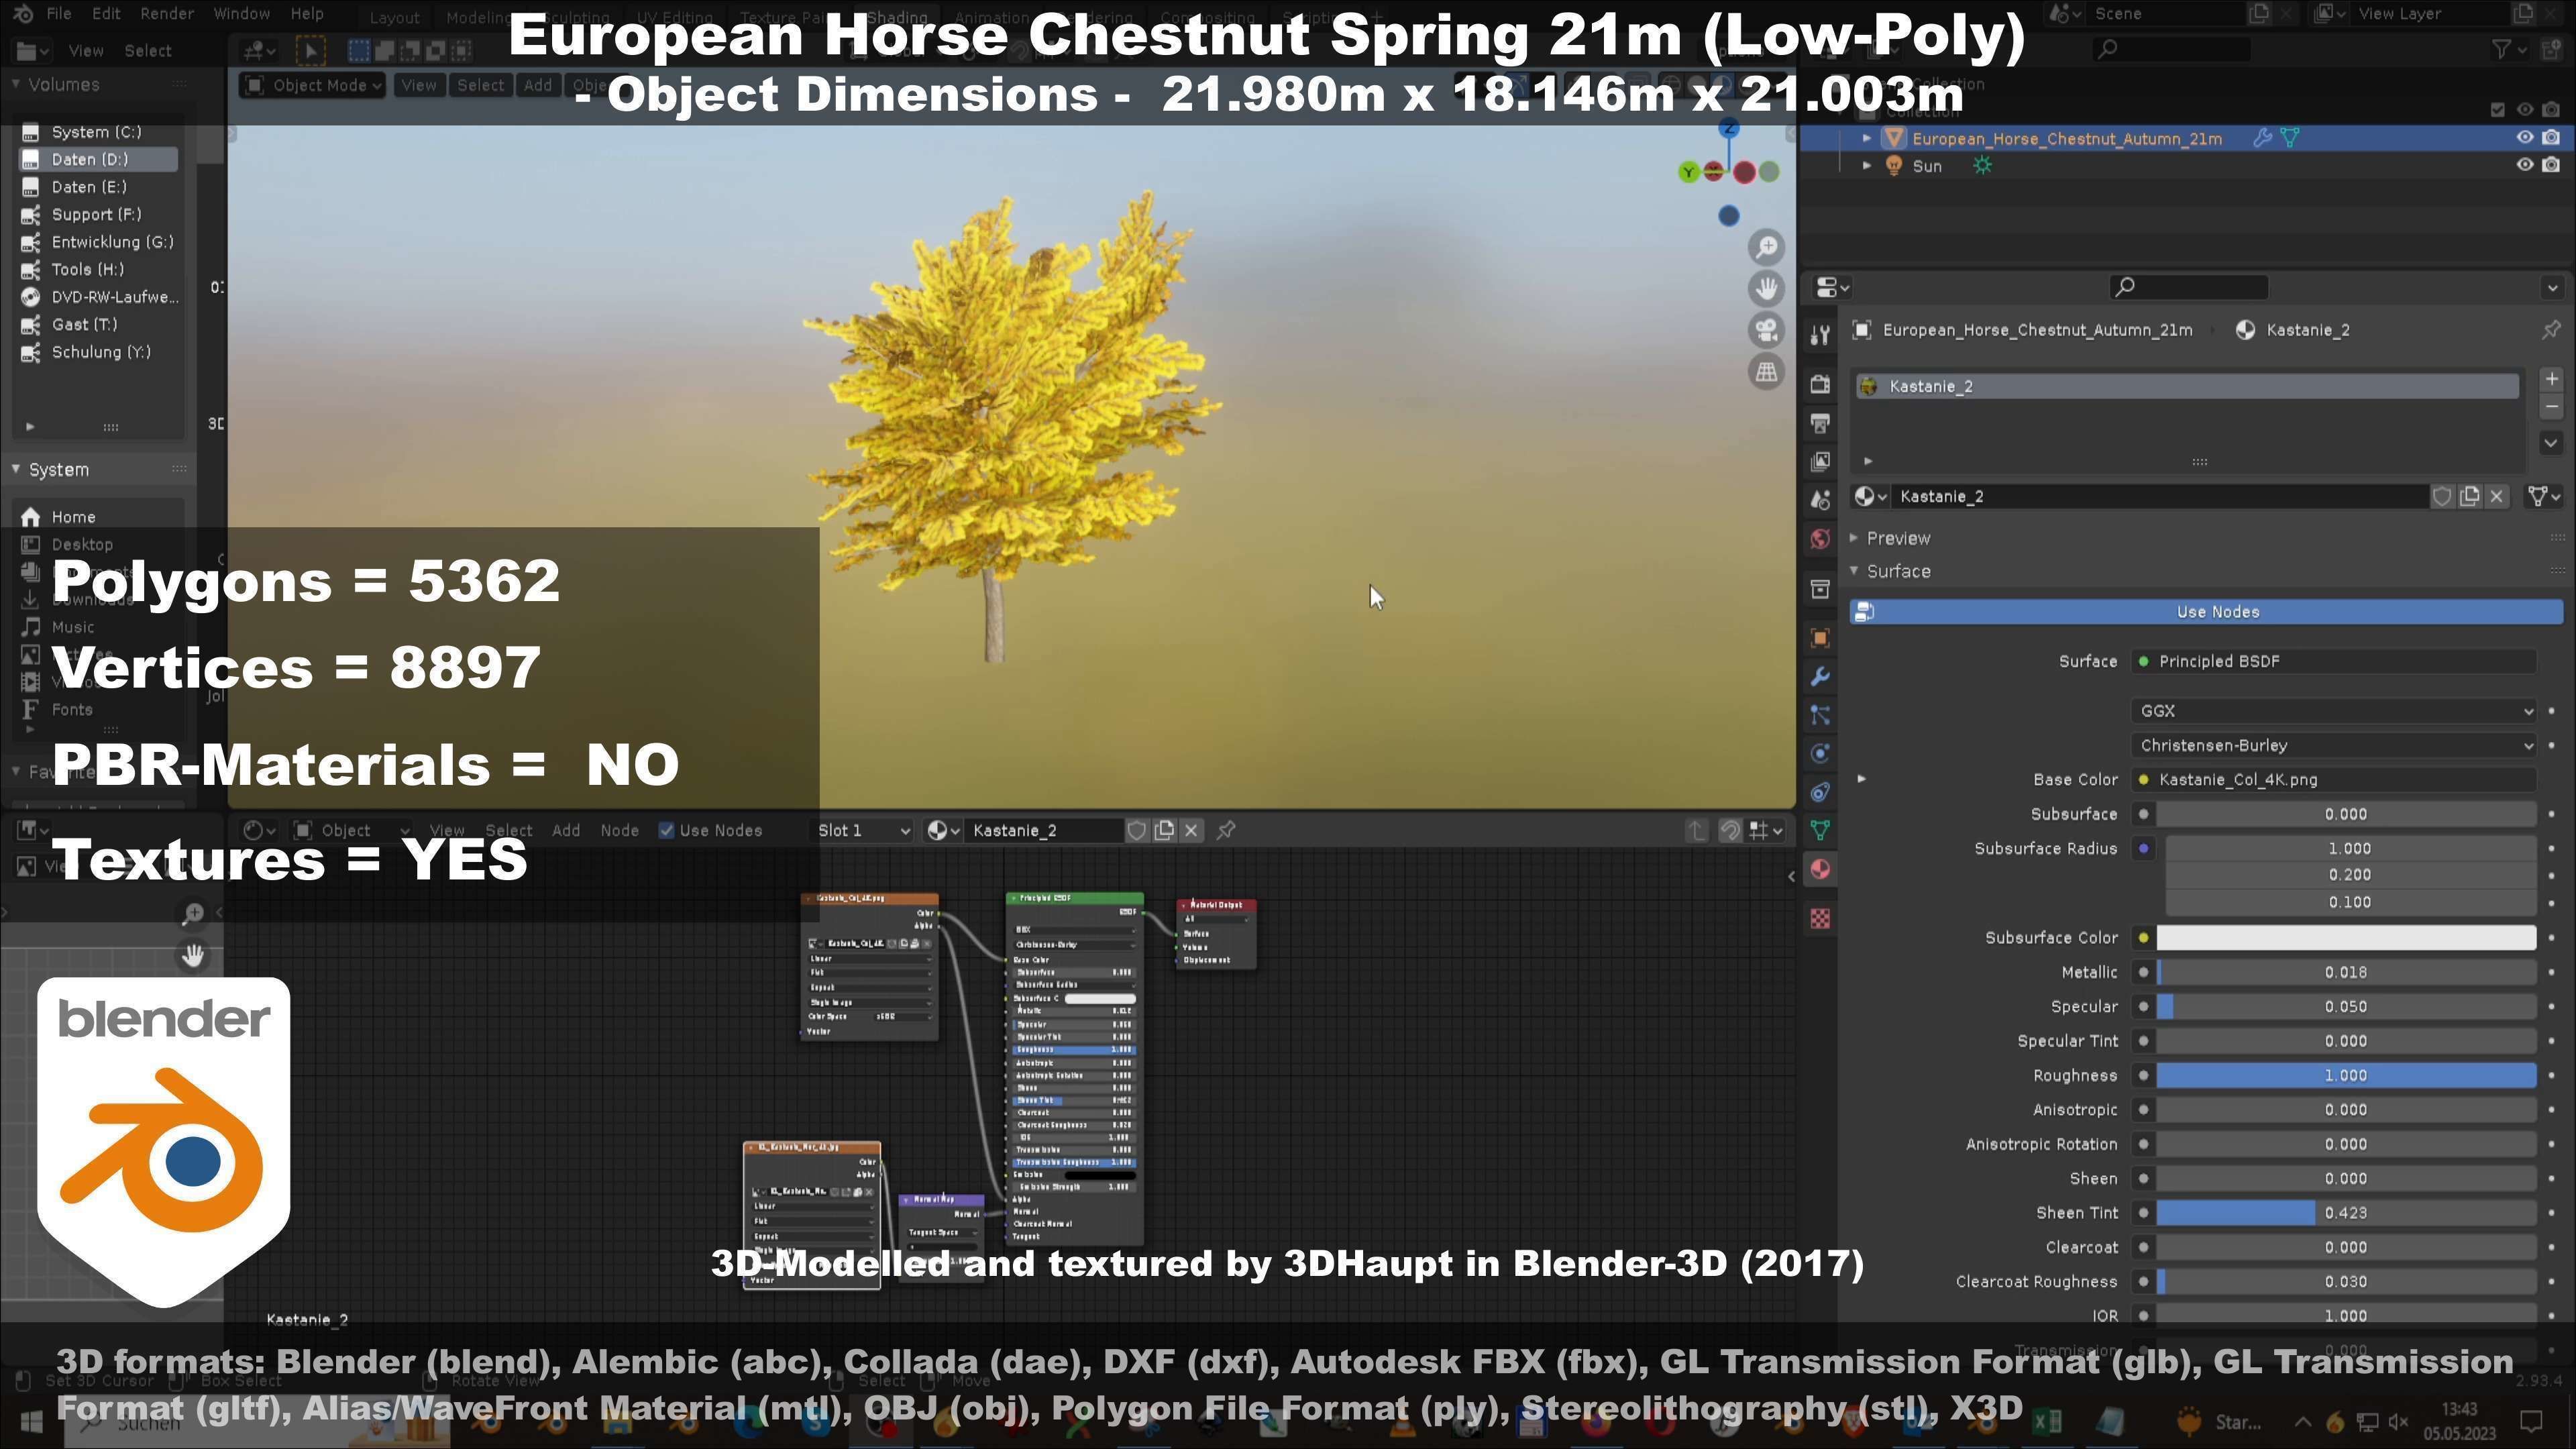Remove material slot with minus button

coord(2551,407)
